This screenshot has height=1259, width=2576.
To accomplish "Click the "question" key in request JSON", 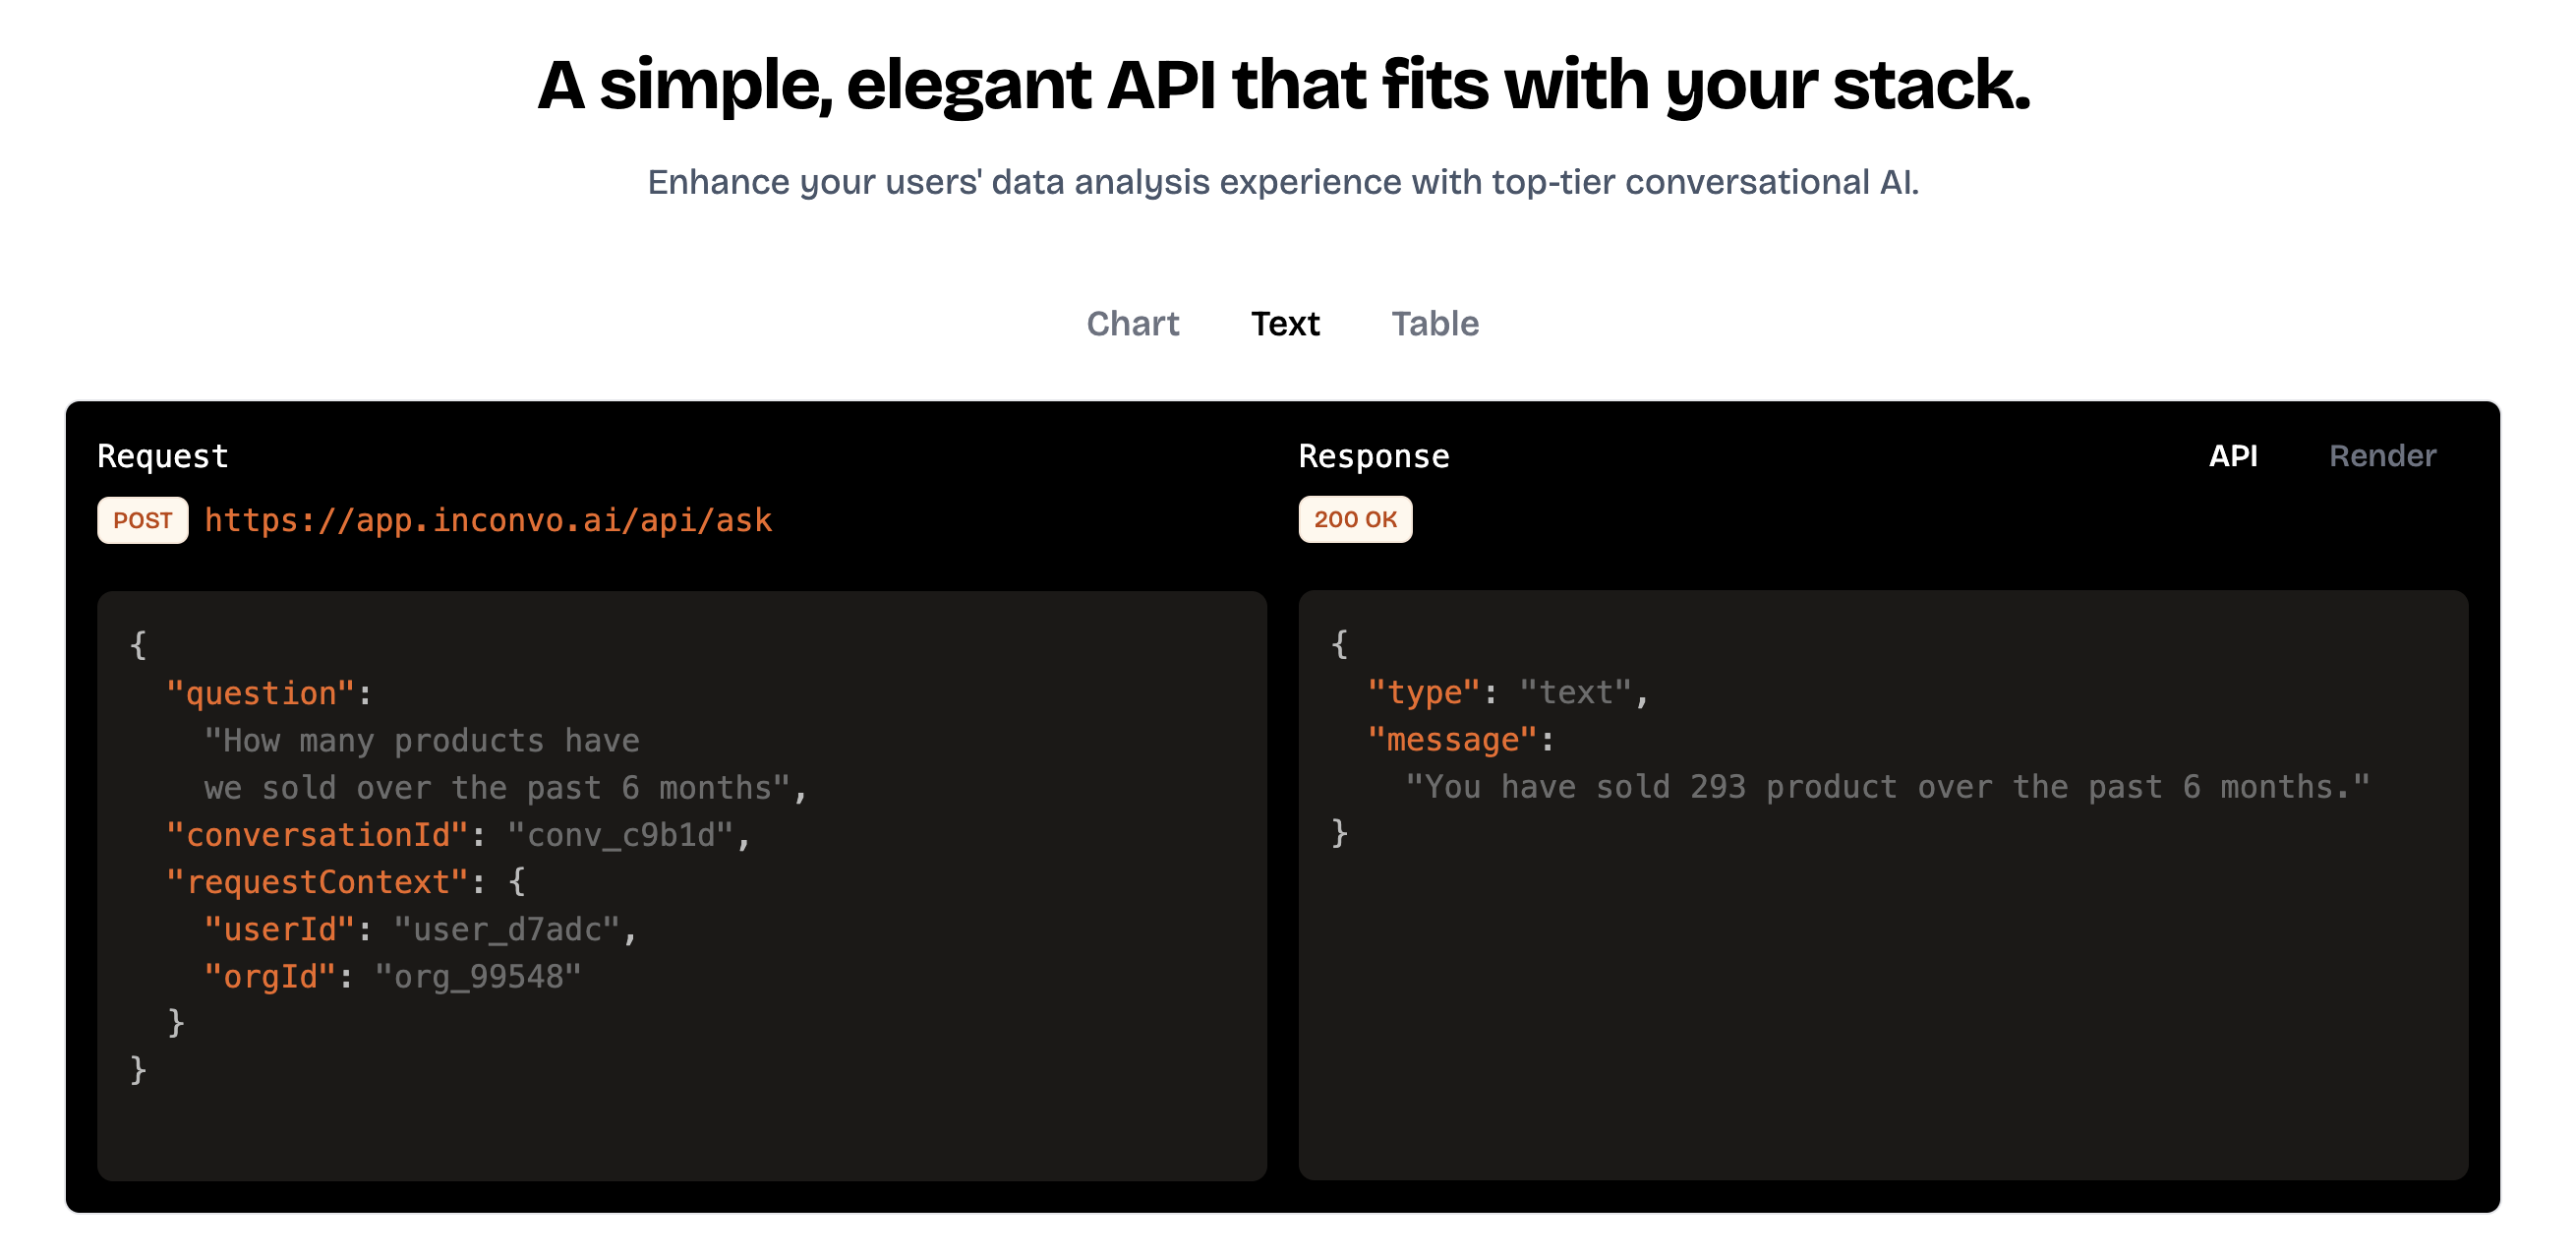I will coord(260,693).
